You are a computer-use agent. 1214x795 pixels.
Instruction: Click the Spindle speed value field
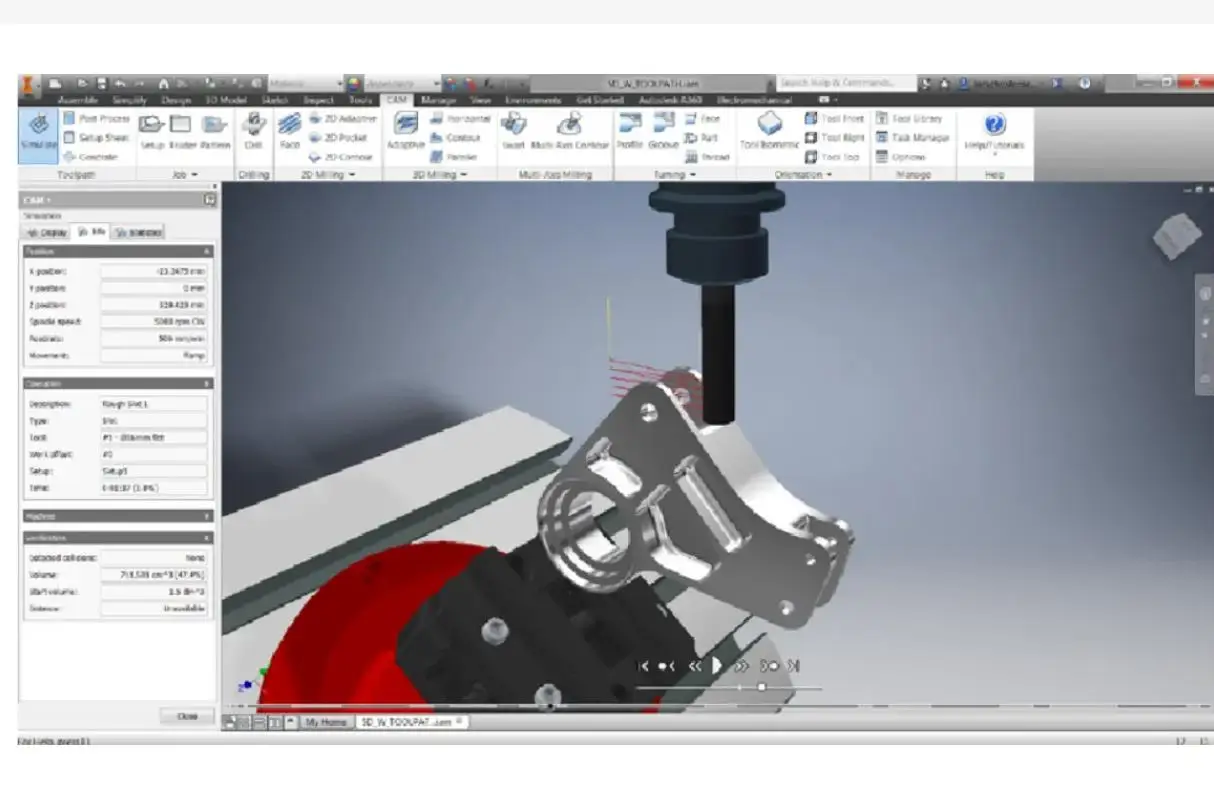point(154,321)
